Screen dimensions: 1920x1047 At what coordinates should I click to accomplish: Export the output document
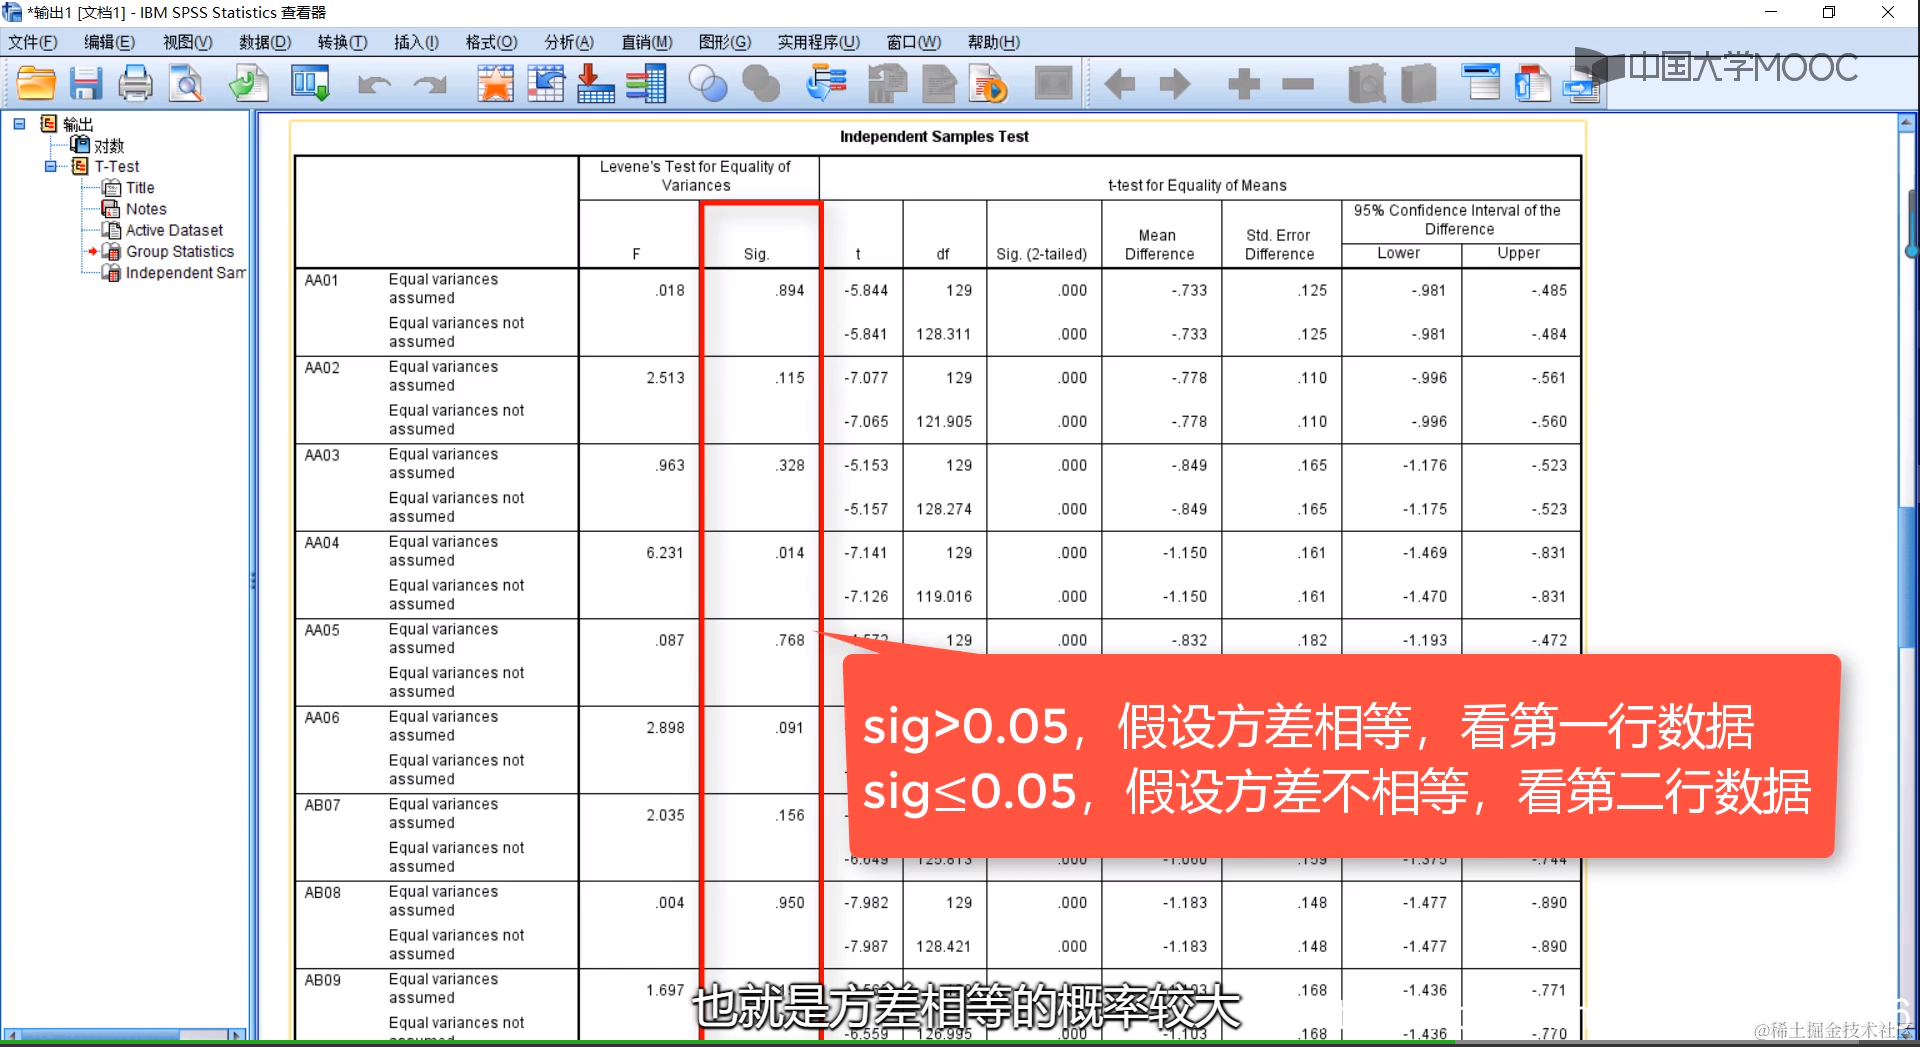click(249, 83)
